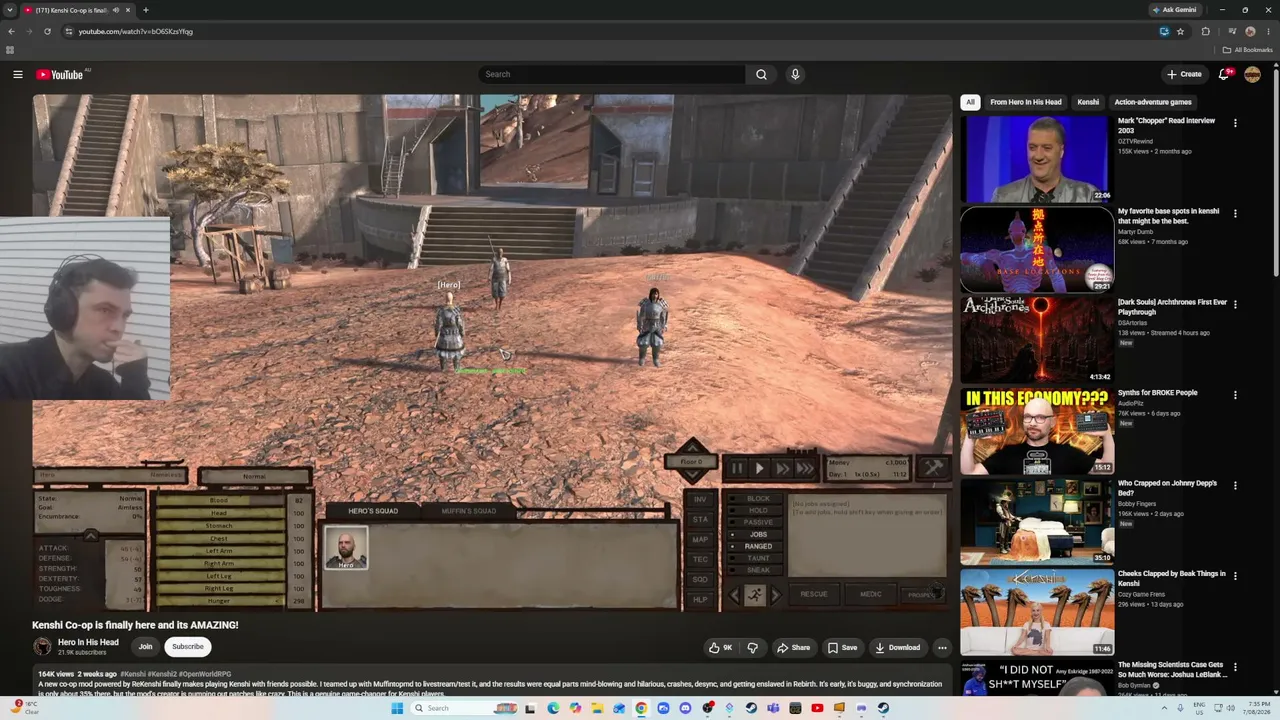Click the YouTube search magnifier button
Image resolution: width=1280 pixels, height=720 pixels.
pyautogui.click(x=761, y=74)
